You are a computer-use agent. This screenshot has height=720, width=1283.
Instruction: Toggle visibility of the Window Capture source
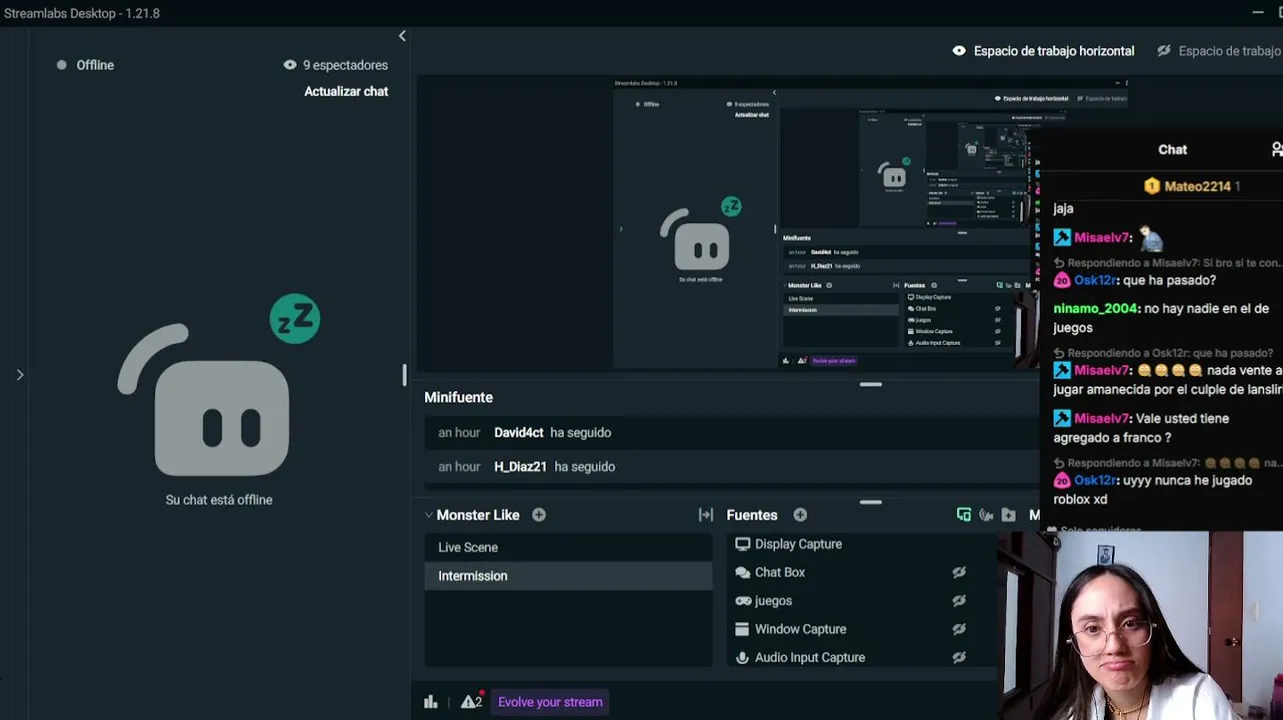pyautogui.click(x=959, y=629)
